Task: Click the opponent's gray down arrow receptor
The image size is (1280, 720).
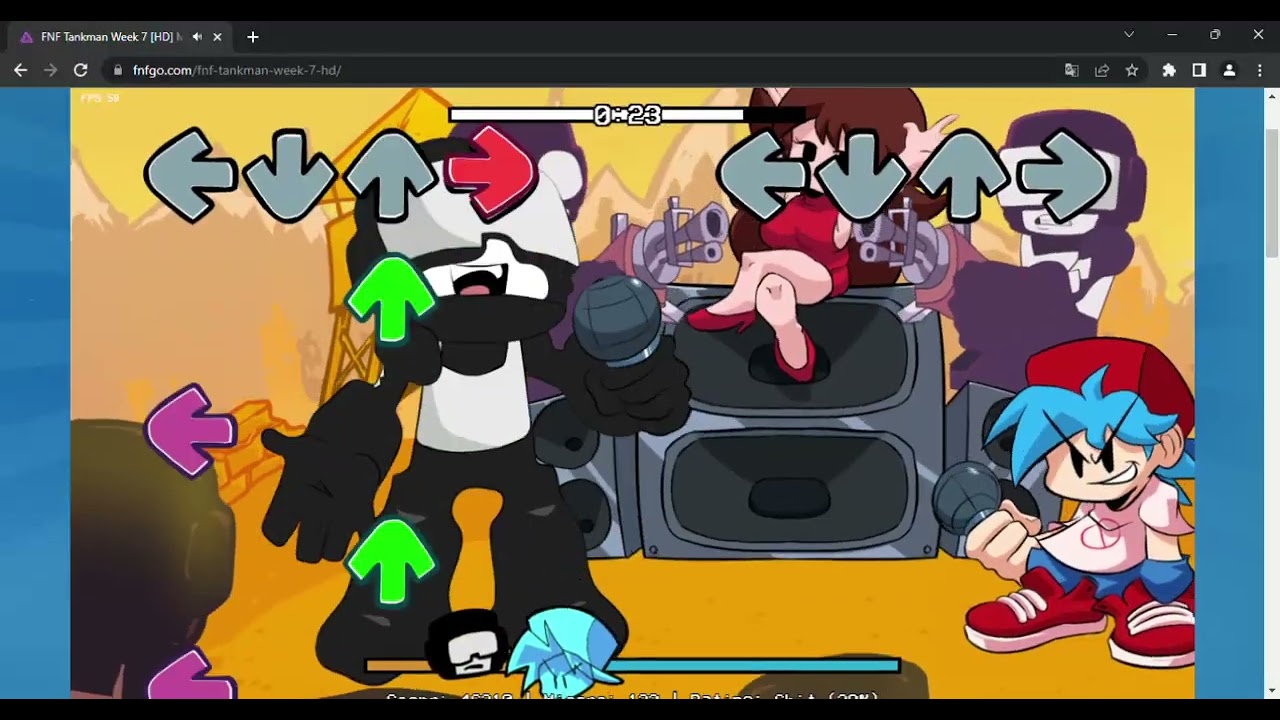Action: [x=290, y=175]
